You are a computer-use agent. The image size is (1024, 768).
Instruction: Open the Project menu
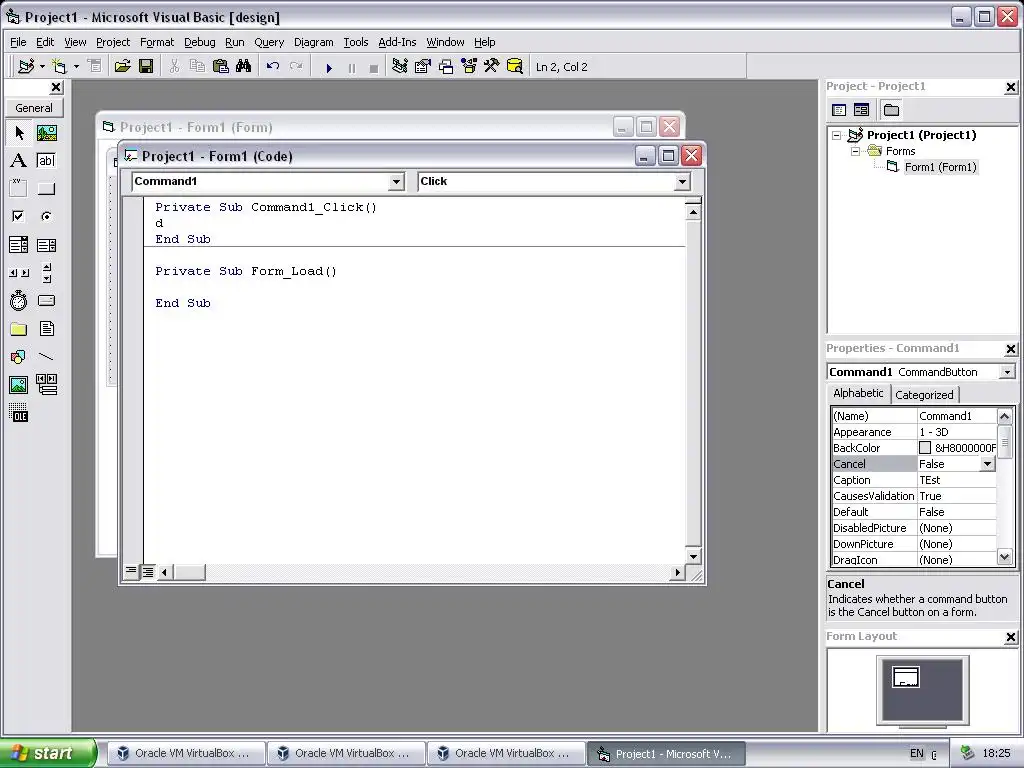pyautogui.click(x=113, y=42)
